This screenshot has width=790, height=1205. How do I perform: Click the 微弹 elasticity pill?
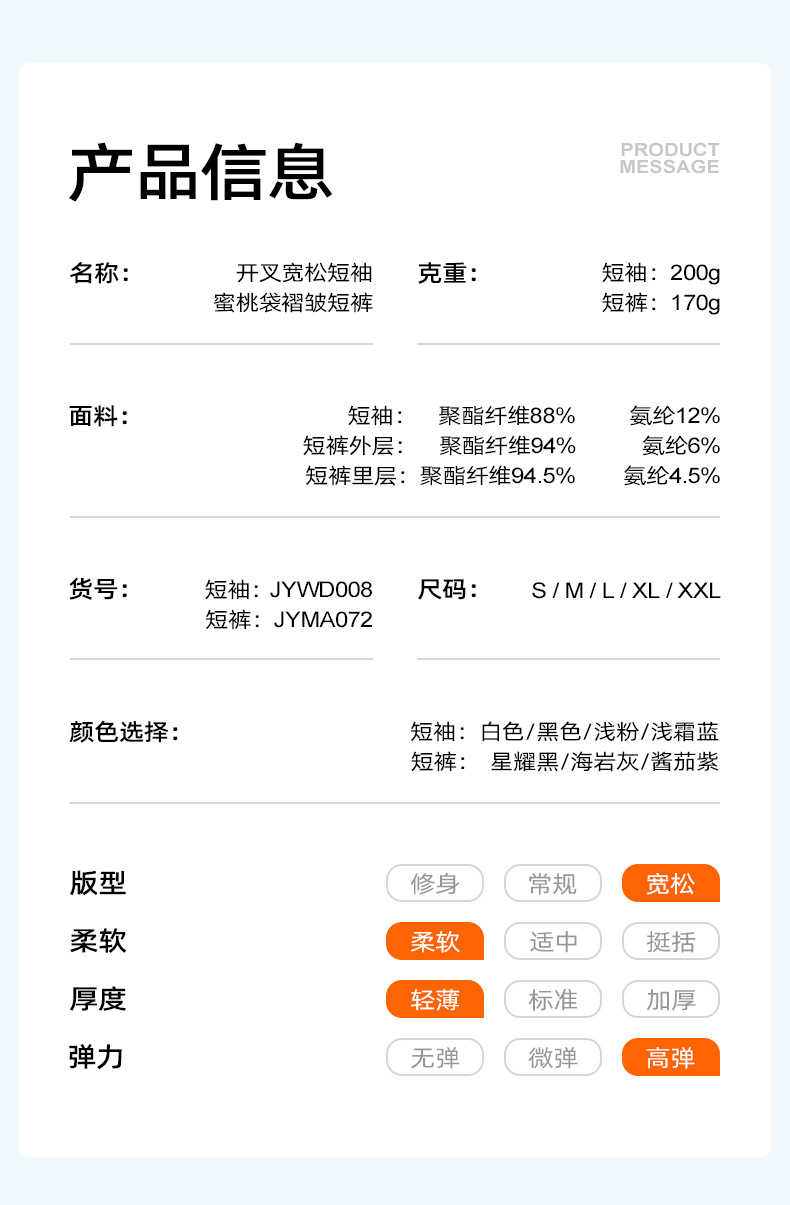click(x=553, y=1057)
